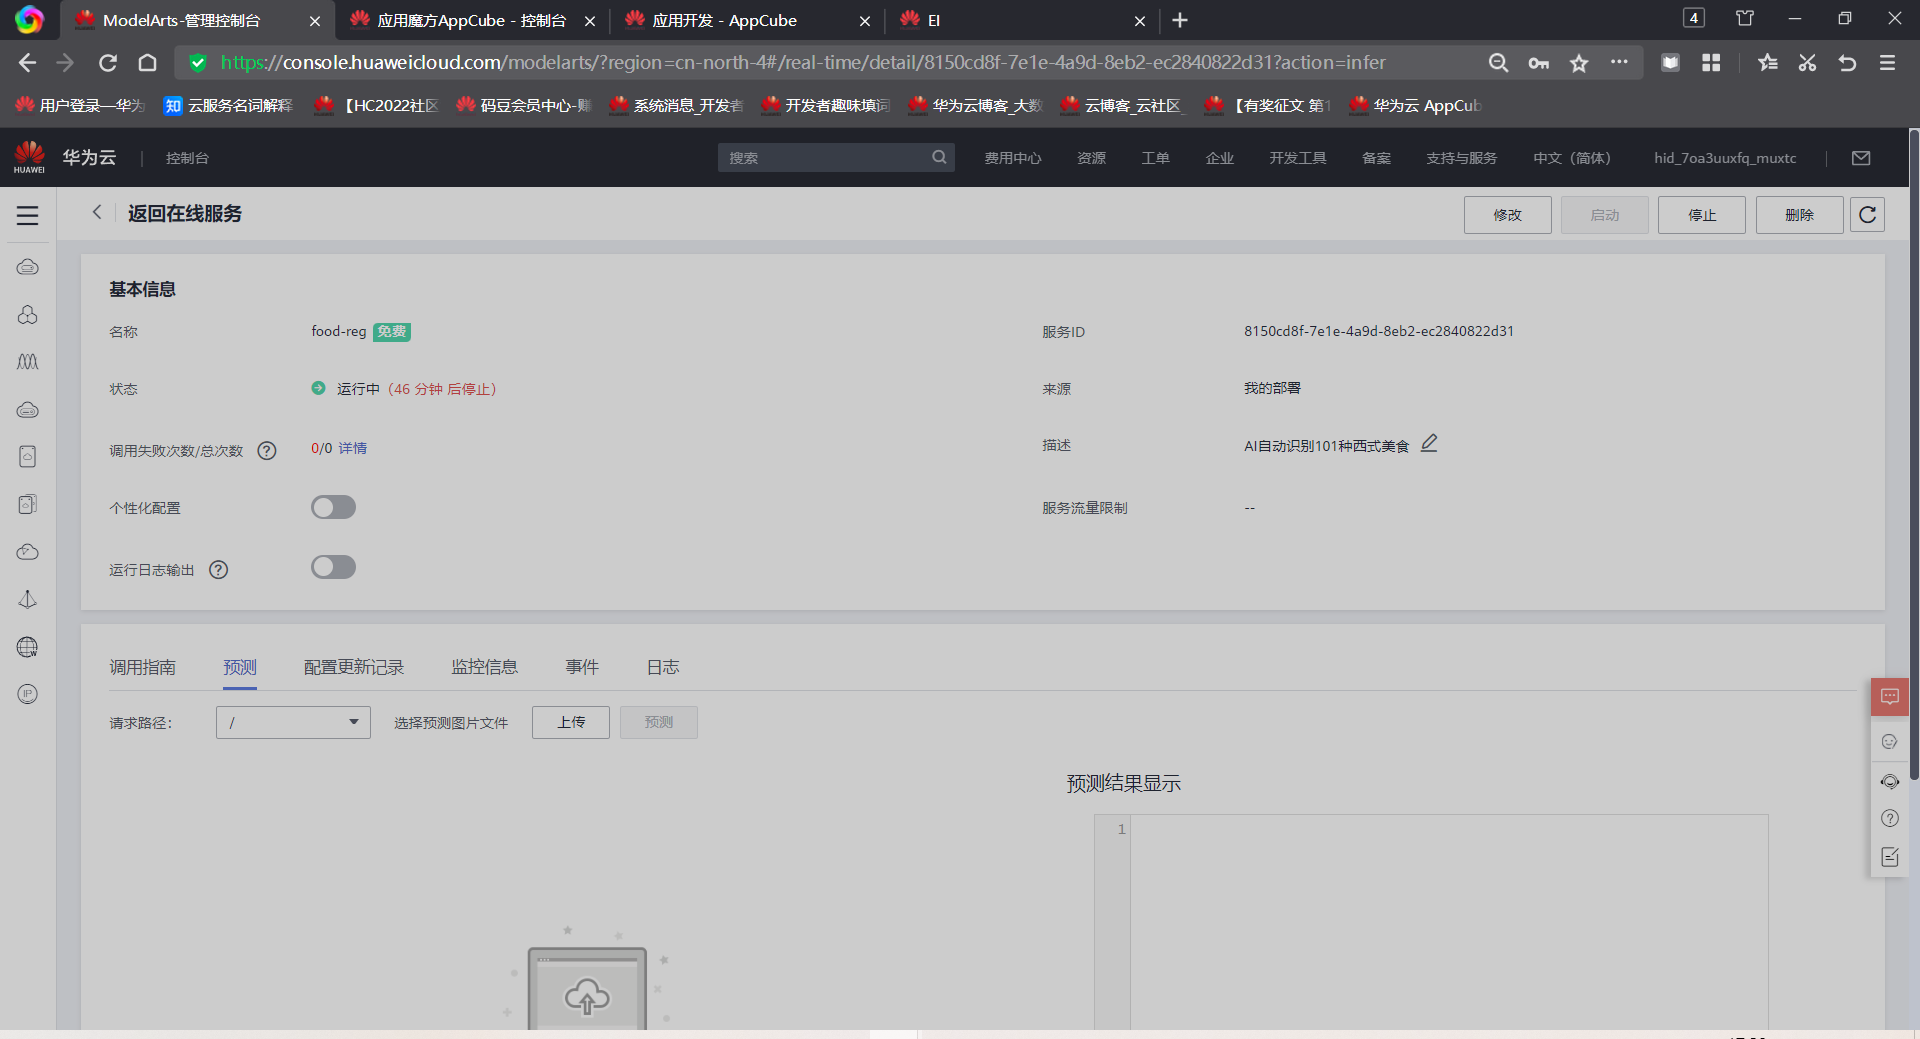1920x1039 pixels.
Task: Open the hamburger sidebar menu
Action: tap(27, 215)
